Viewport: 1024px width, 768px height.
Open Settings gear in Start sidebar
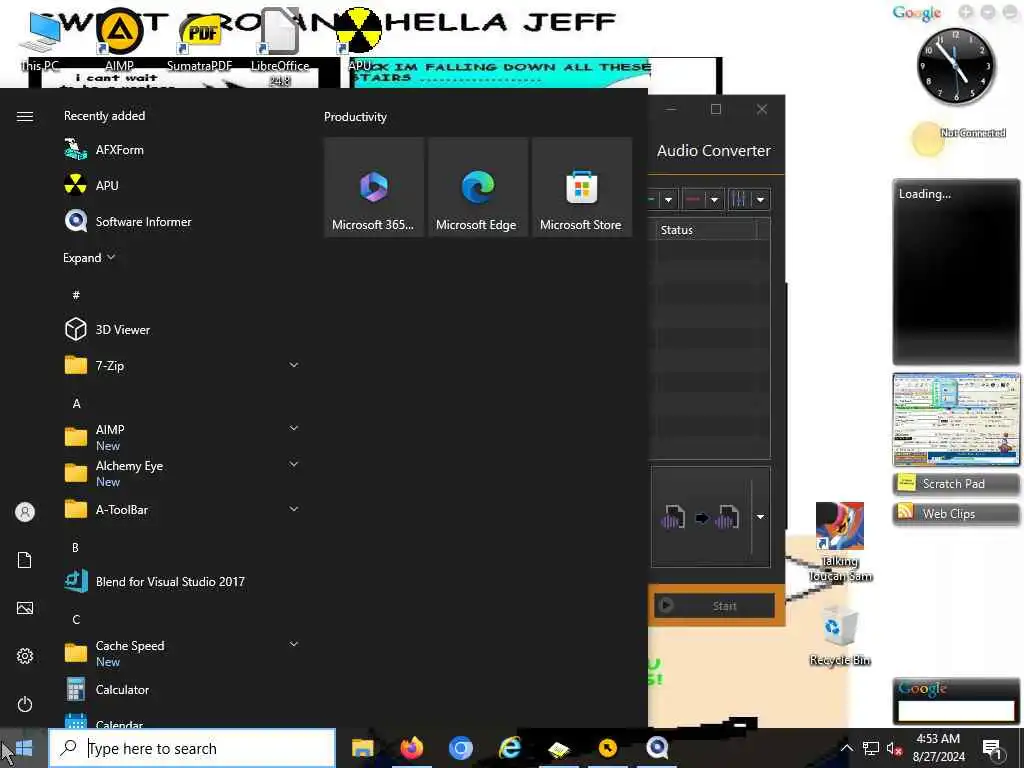tap(25, 656)
